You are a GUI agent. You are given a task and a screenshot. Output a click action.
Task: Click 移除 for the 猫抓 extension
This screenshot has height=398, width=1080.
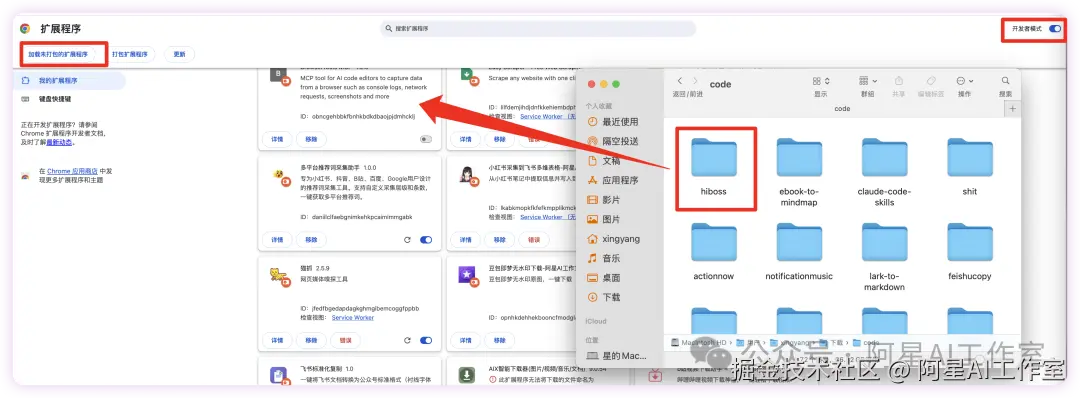(311, 340)
